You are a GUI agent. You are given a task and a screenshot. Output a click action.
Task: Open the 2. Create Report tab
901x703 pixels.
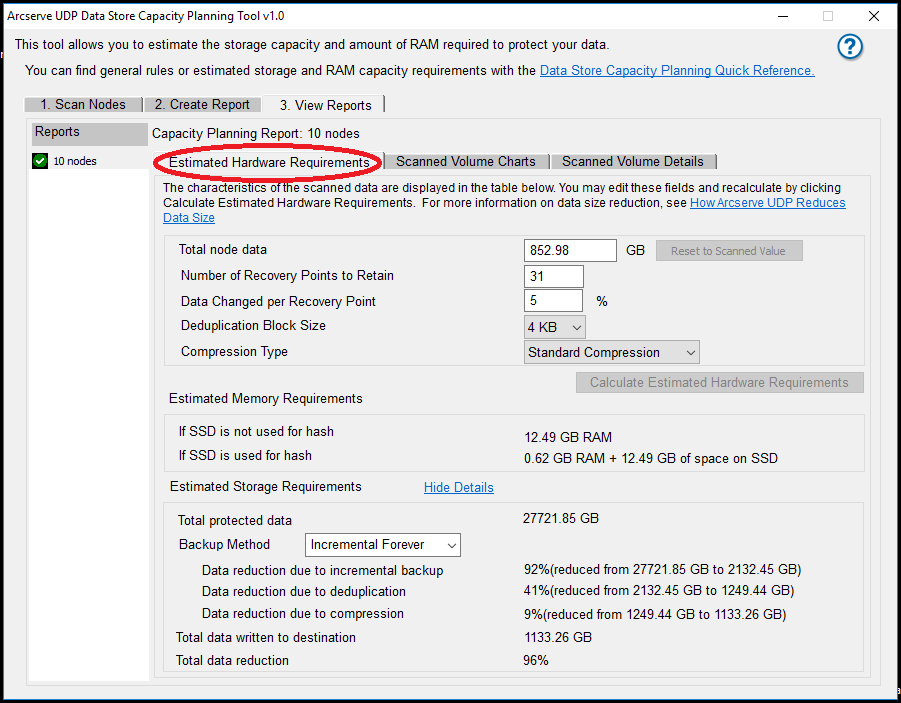(x=202, y=105)
